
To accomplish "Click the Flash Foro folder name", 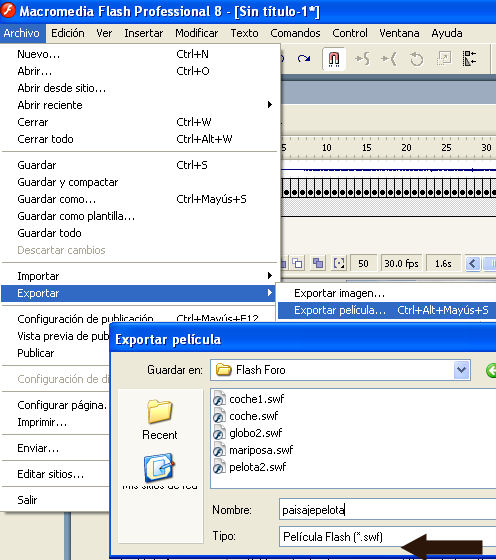I will (x=261, y=370).
